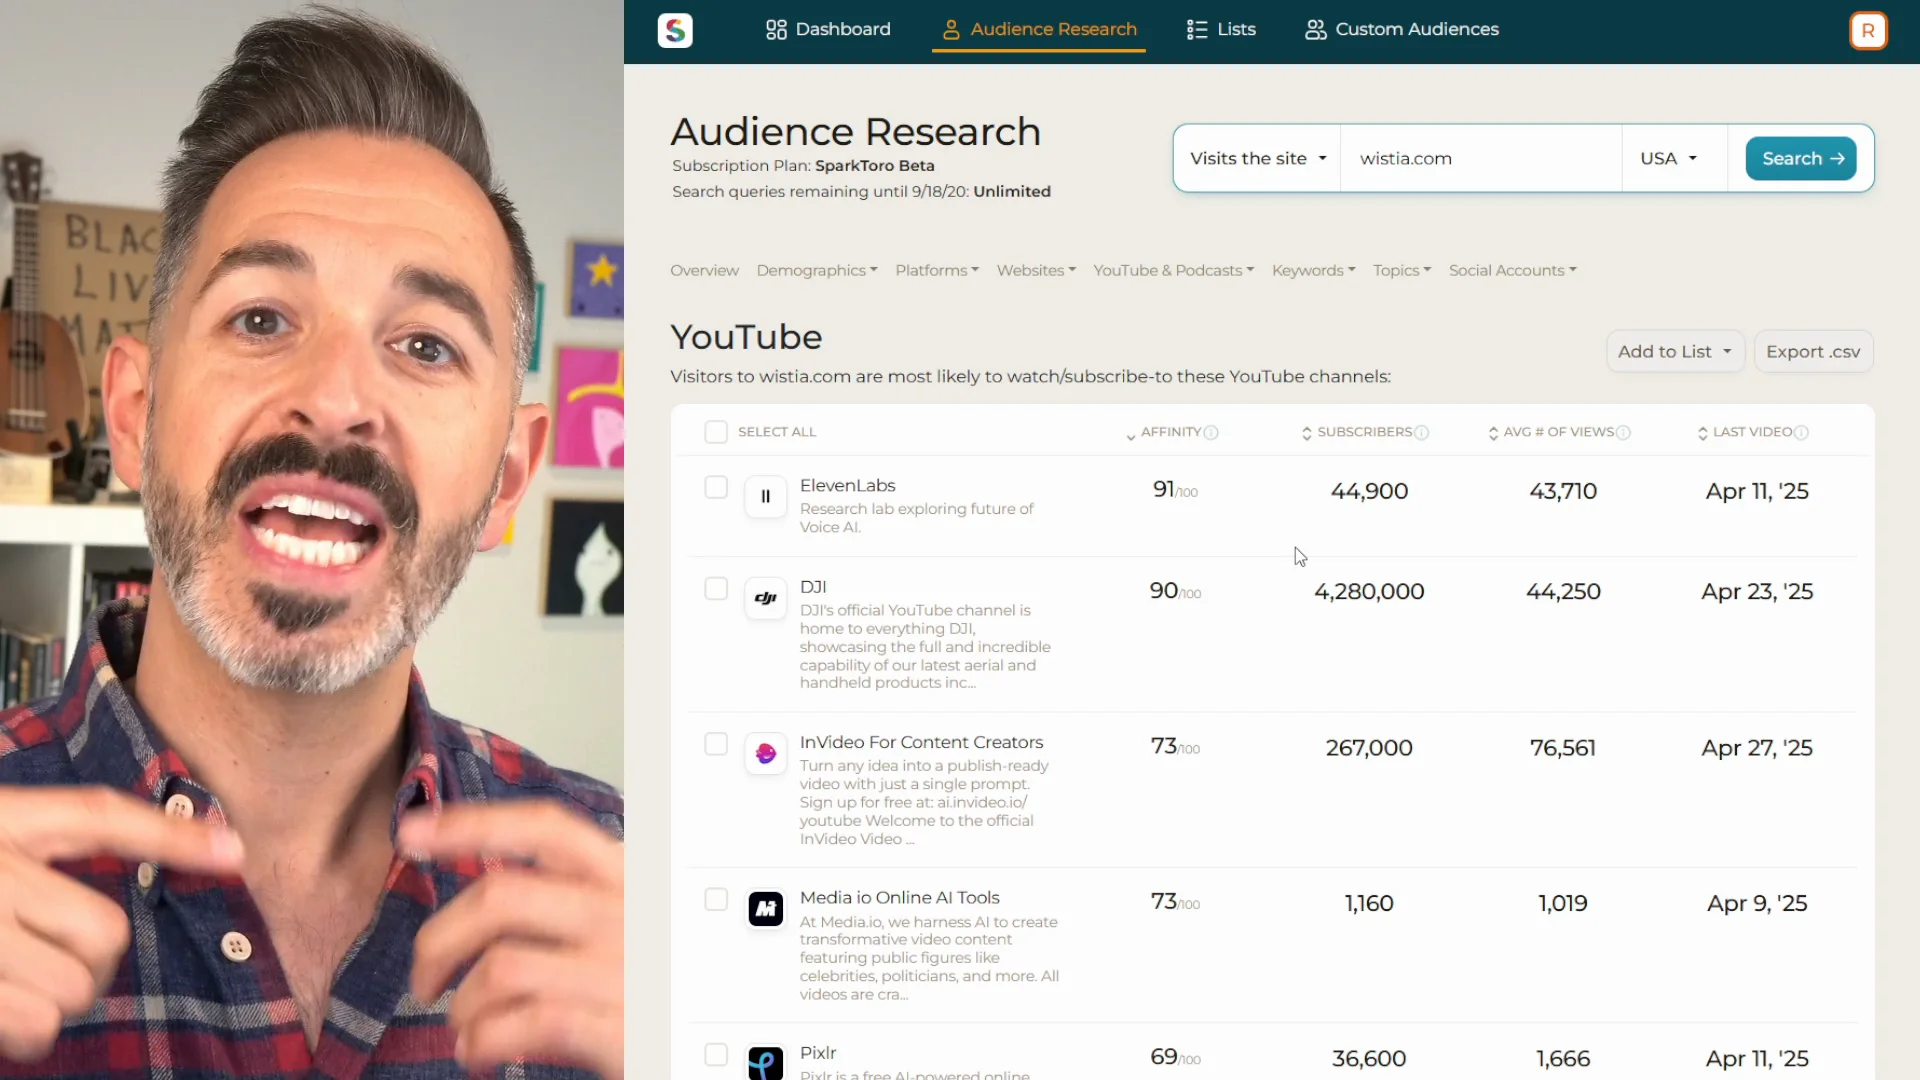Open the Pixlr channel name
Viewport: 1920px width, 1080px height.
[818, 1053]
